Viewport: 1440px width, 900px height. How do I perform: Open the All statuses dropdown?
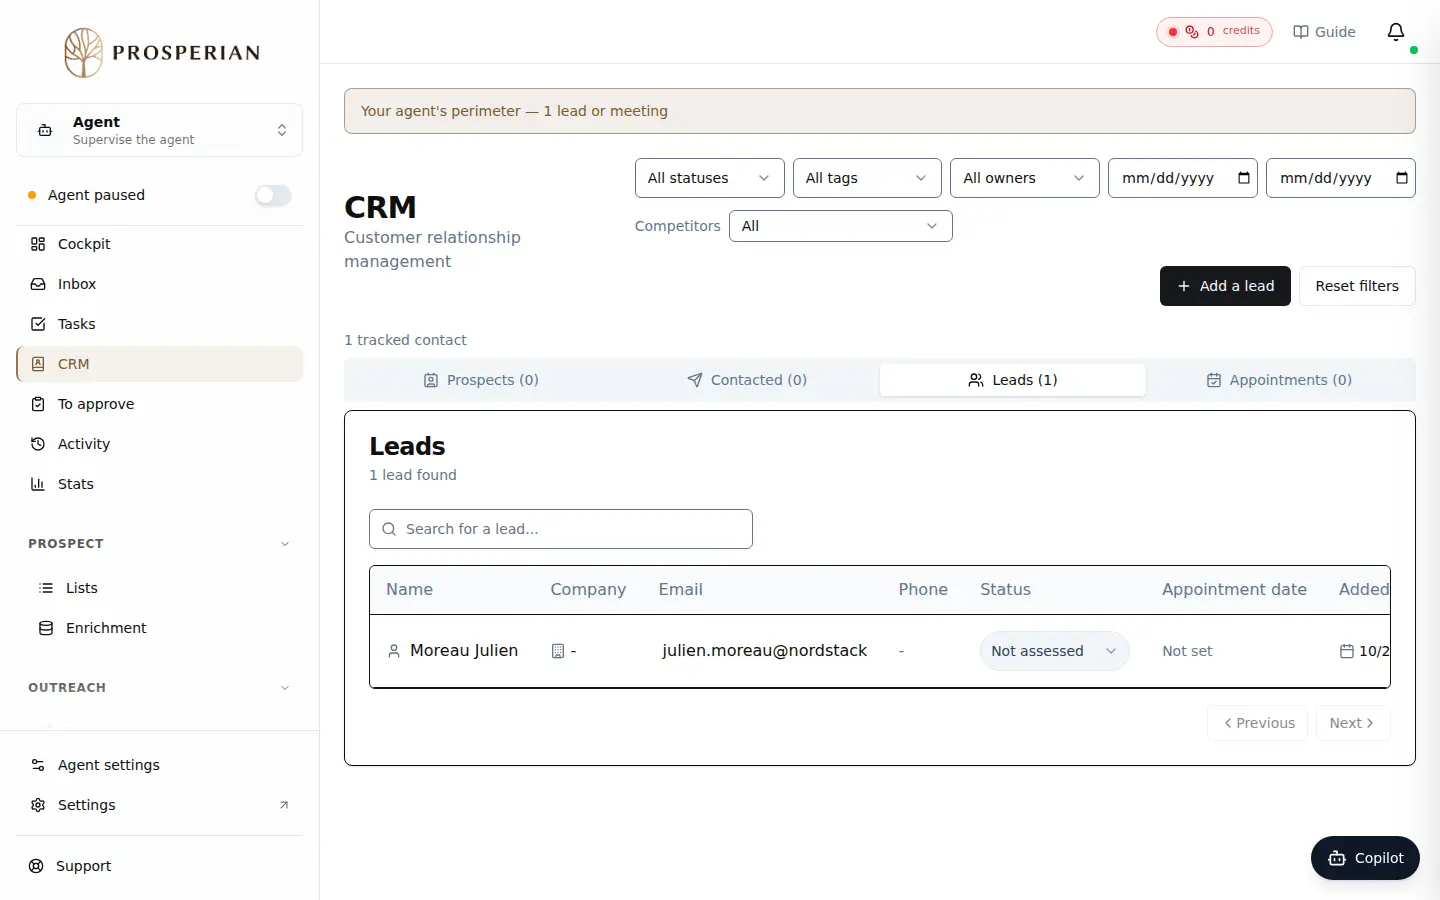point(709,178)
